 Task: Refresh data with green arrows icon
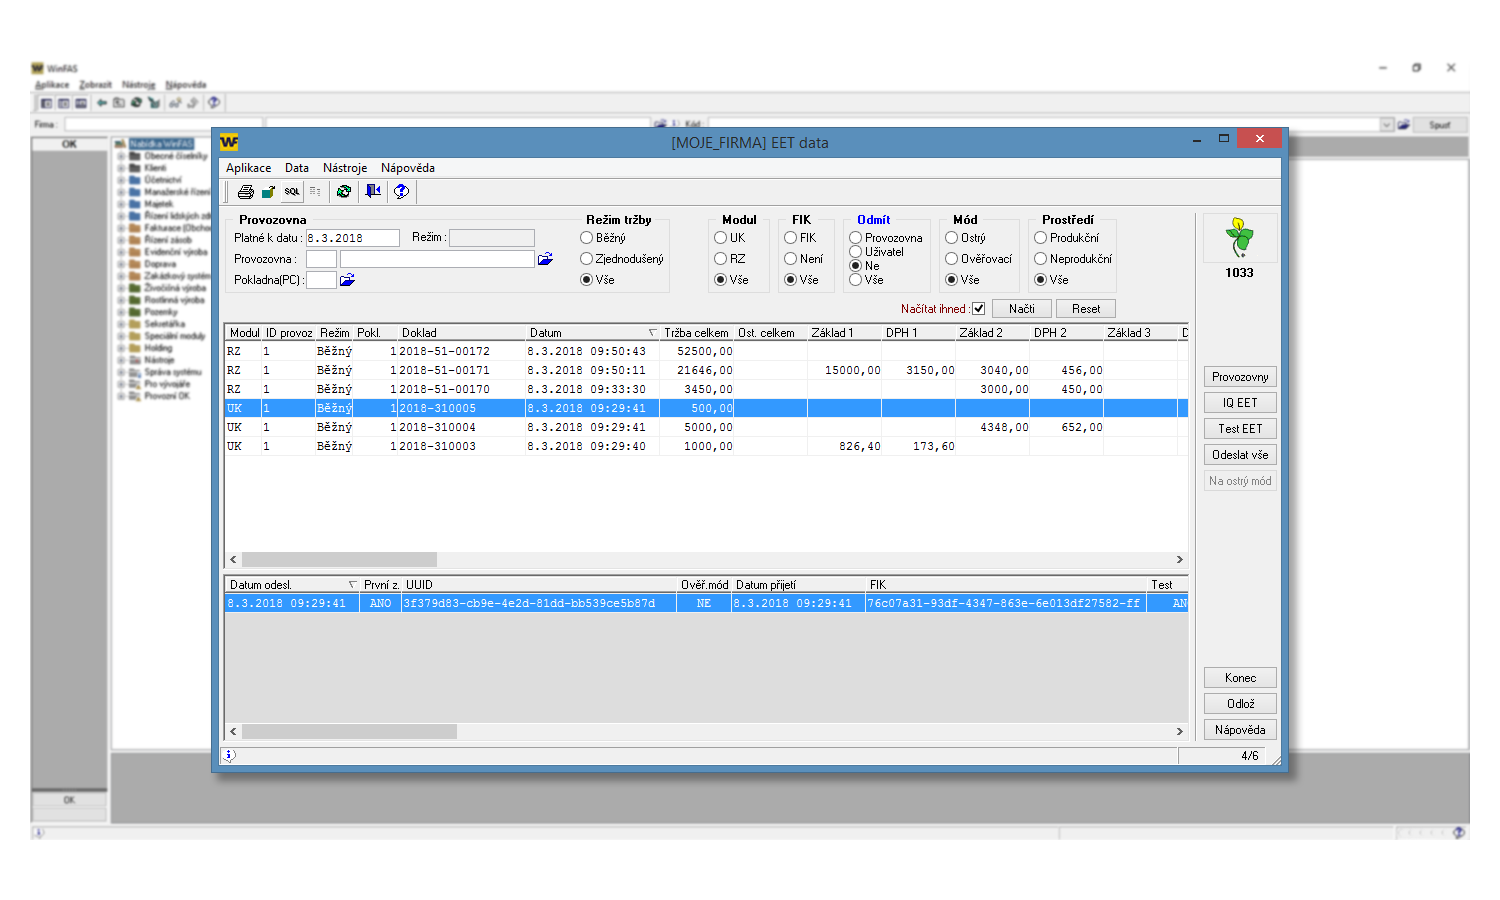344,191
